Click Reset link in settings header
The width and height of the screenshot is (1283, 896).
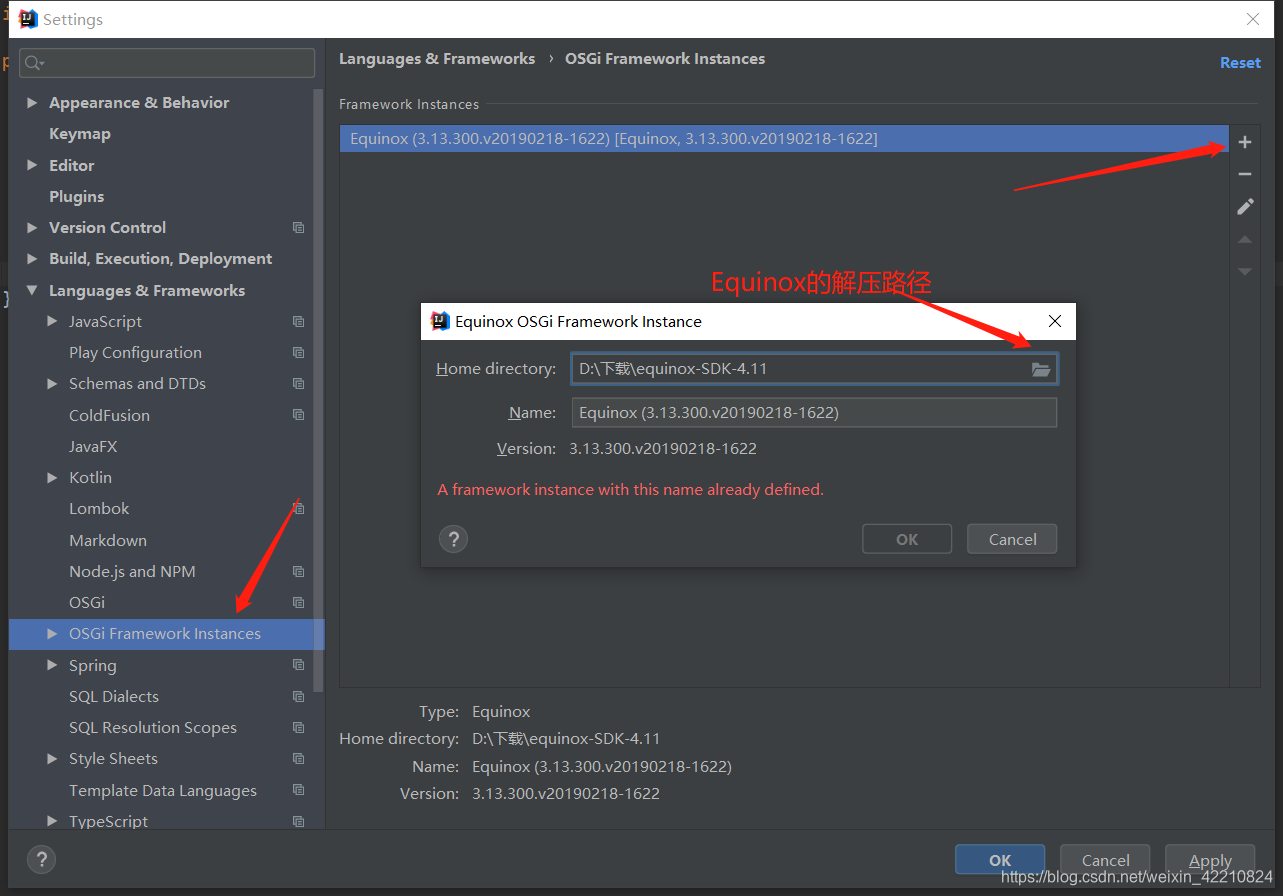coord(1240,63)
